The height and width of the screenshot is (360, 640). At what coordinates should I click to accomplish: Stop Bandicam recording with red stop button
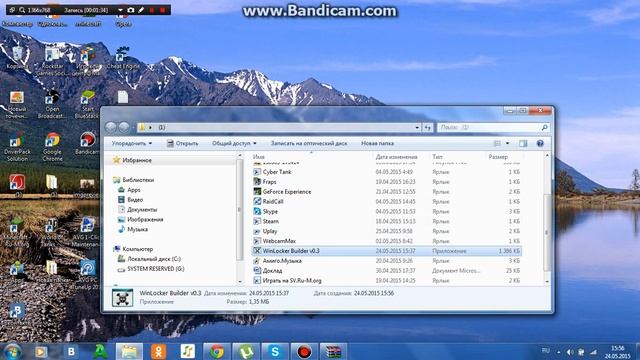pyautogui.click(x=162, y=10)
